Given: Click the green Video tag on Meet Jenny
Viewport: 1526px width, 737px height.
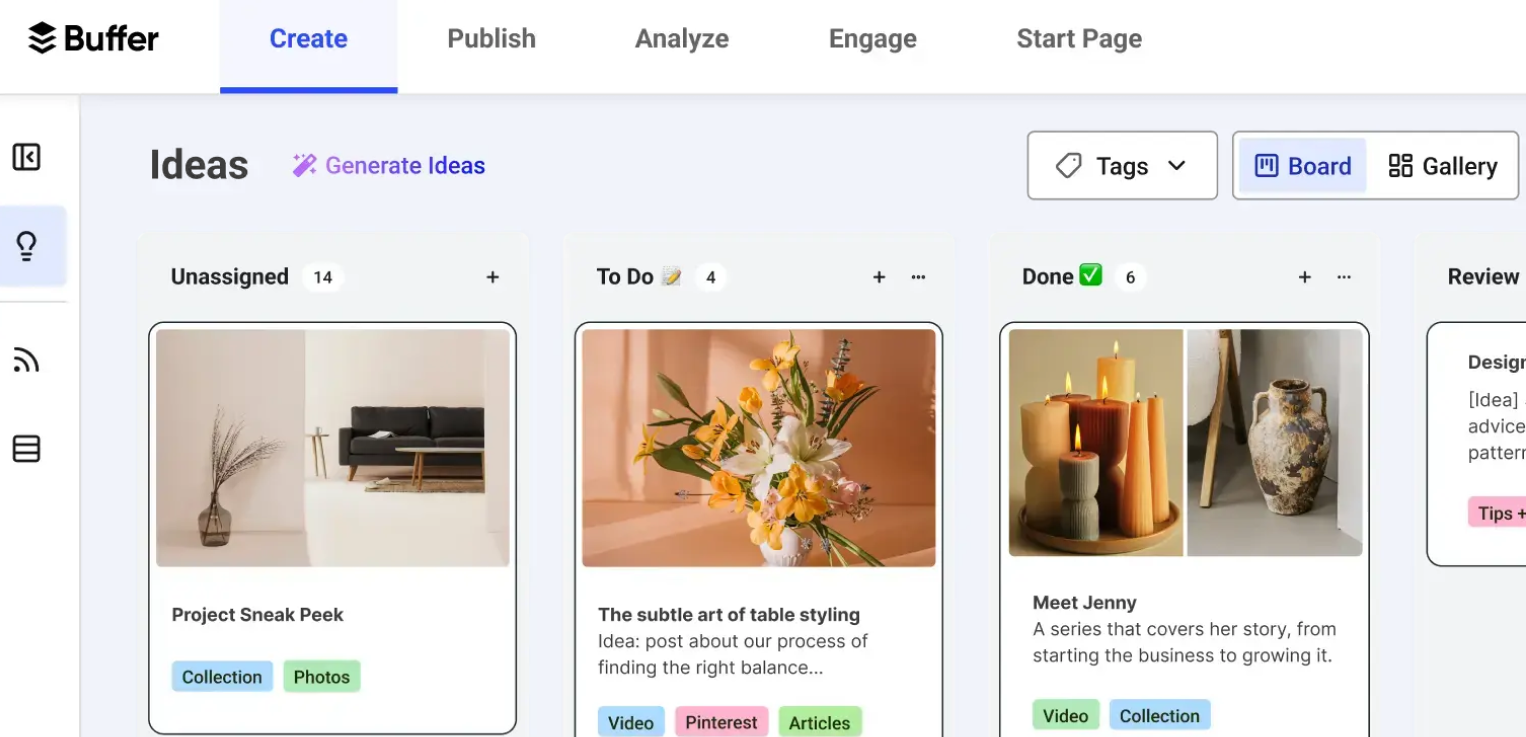Looking at the screenshot, I should click(1066, 715).
